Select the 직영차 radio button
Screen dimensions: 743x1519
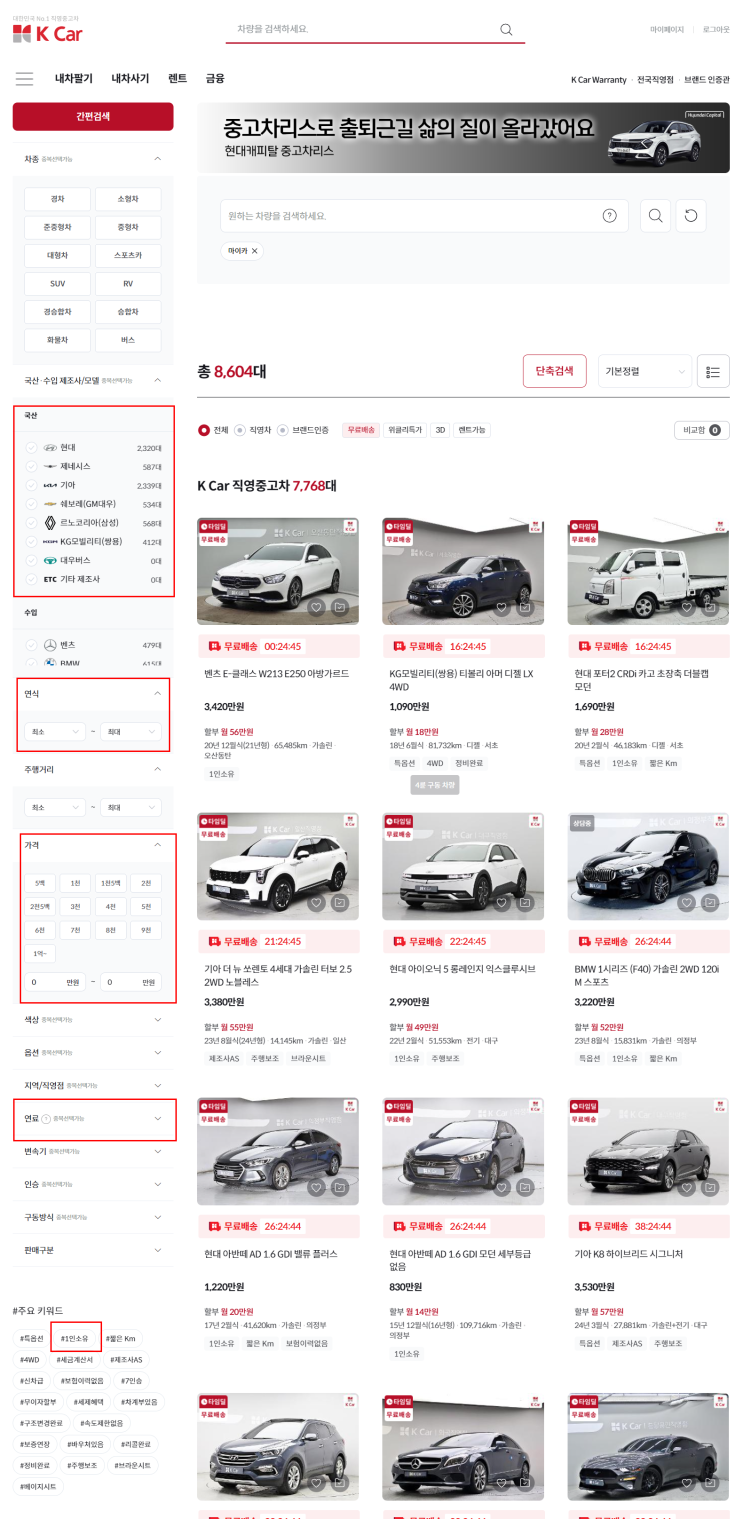point(240,430)
